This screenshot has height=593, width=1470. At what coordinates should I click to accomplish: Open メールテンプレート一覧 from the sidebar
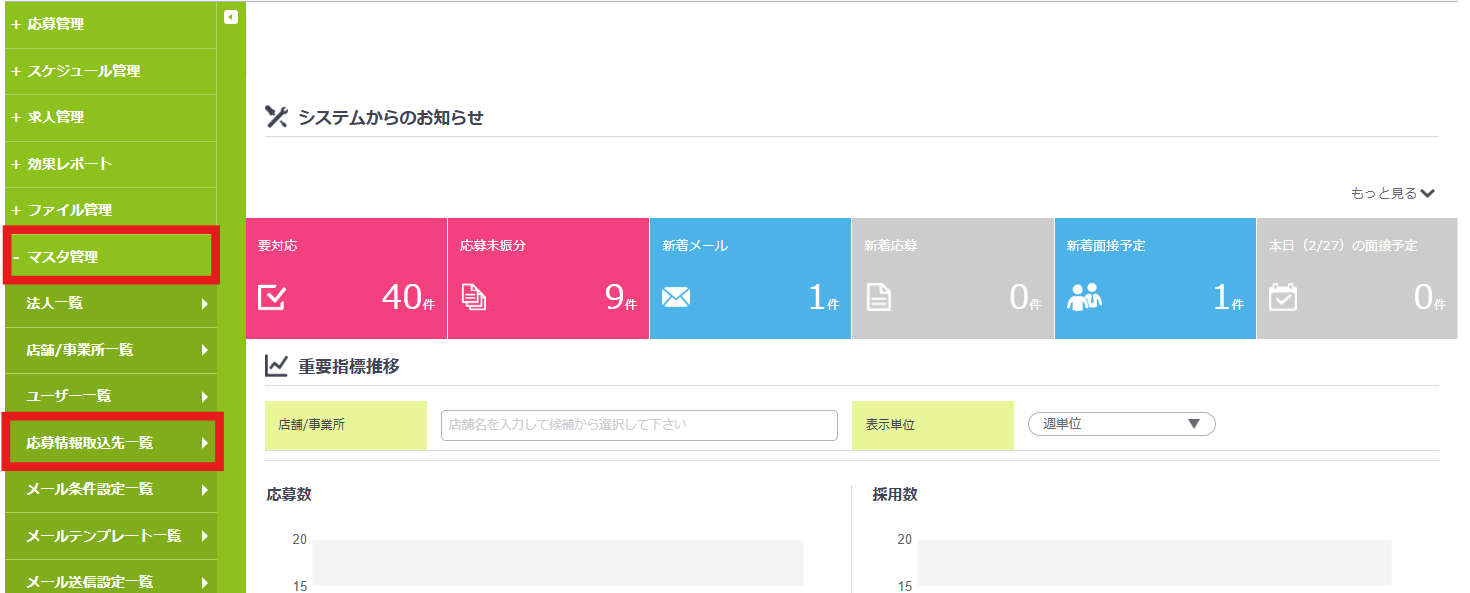110,536
